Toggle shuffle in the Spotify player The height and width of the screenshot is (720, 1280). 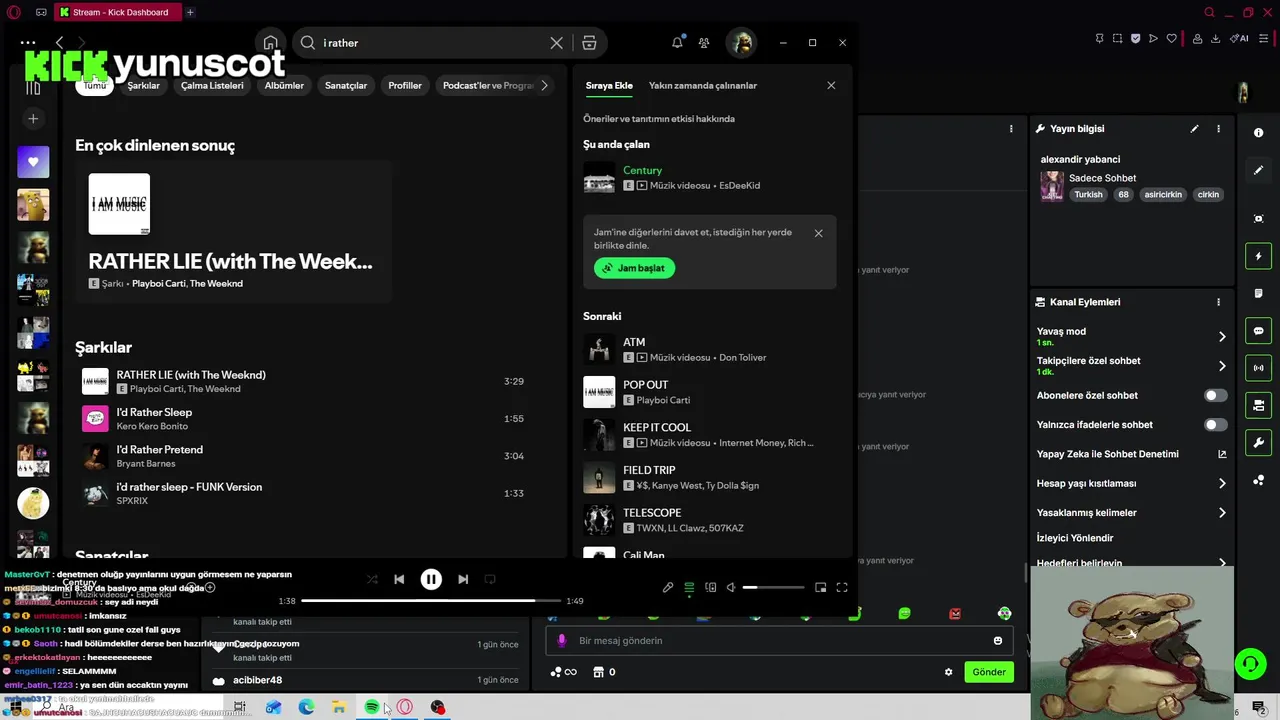click(x=372, y=579)
